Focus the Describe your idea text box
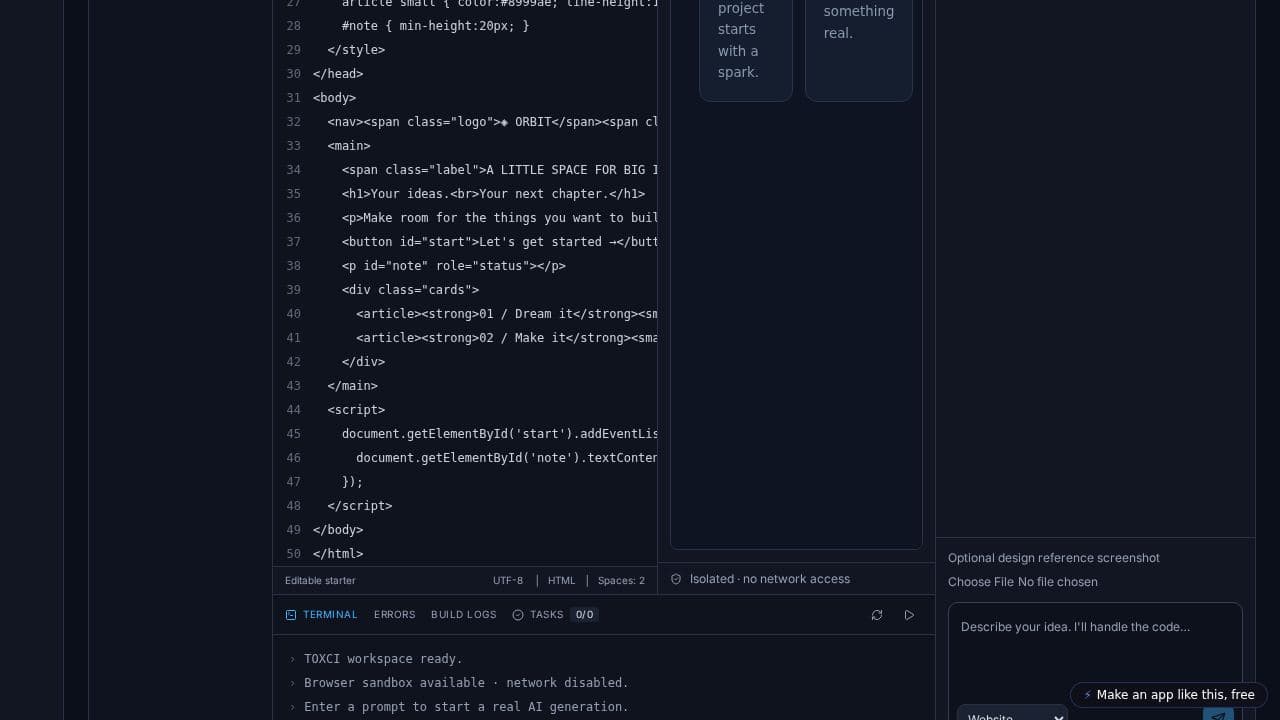The height and width of the screenshot is (720, 1280). click(x=1095, y=650)
